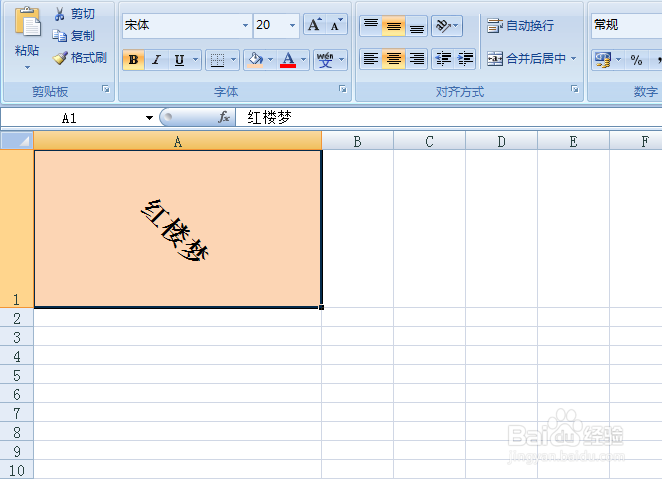Image resolution: width=662 pixels, height=479 pixels.
Task: Click formula bar text 红楼梦
Action: coord(269,117)
